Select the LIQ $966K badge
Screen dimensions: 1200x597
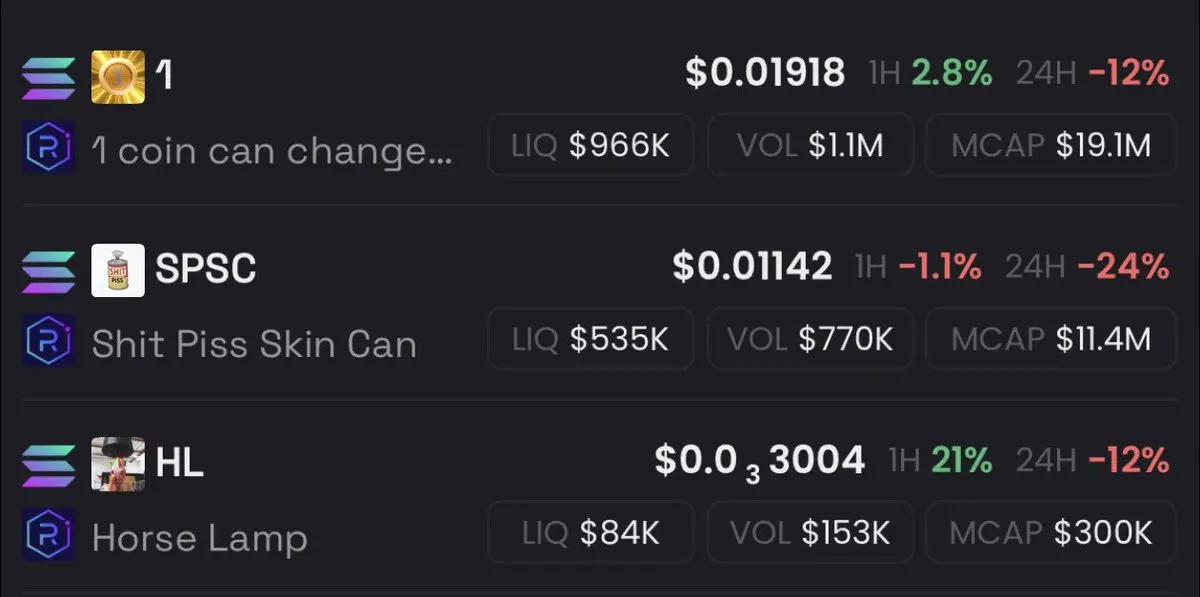pyautogui.click(x=591, y=146)
